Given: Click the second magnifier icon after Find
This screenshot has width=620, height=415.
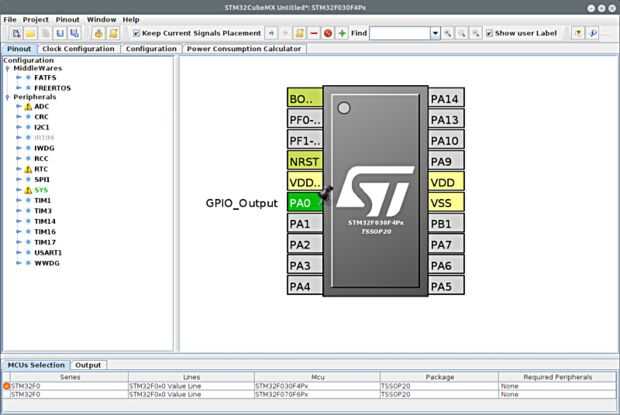Looking at the screenshot, I should click(x=462, y=34).
